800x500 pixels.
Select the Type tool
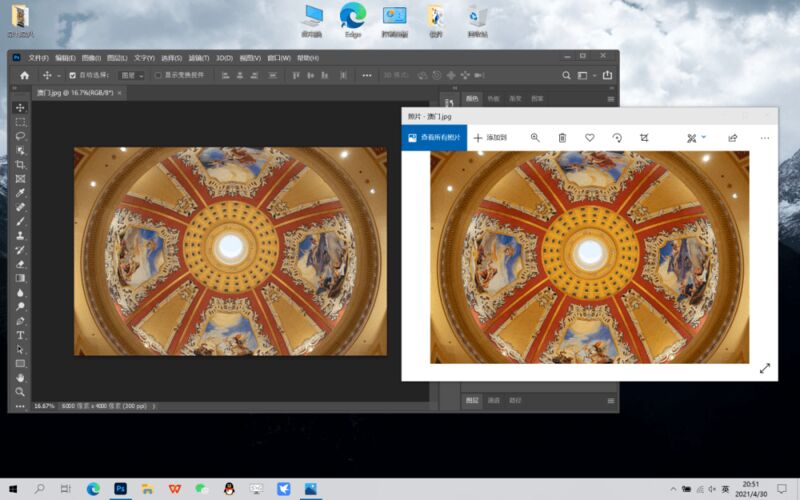tap(20, 335)
